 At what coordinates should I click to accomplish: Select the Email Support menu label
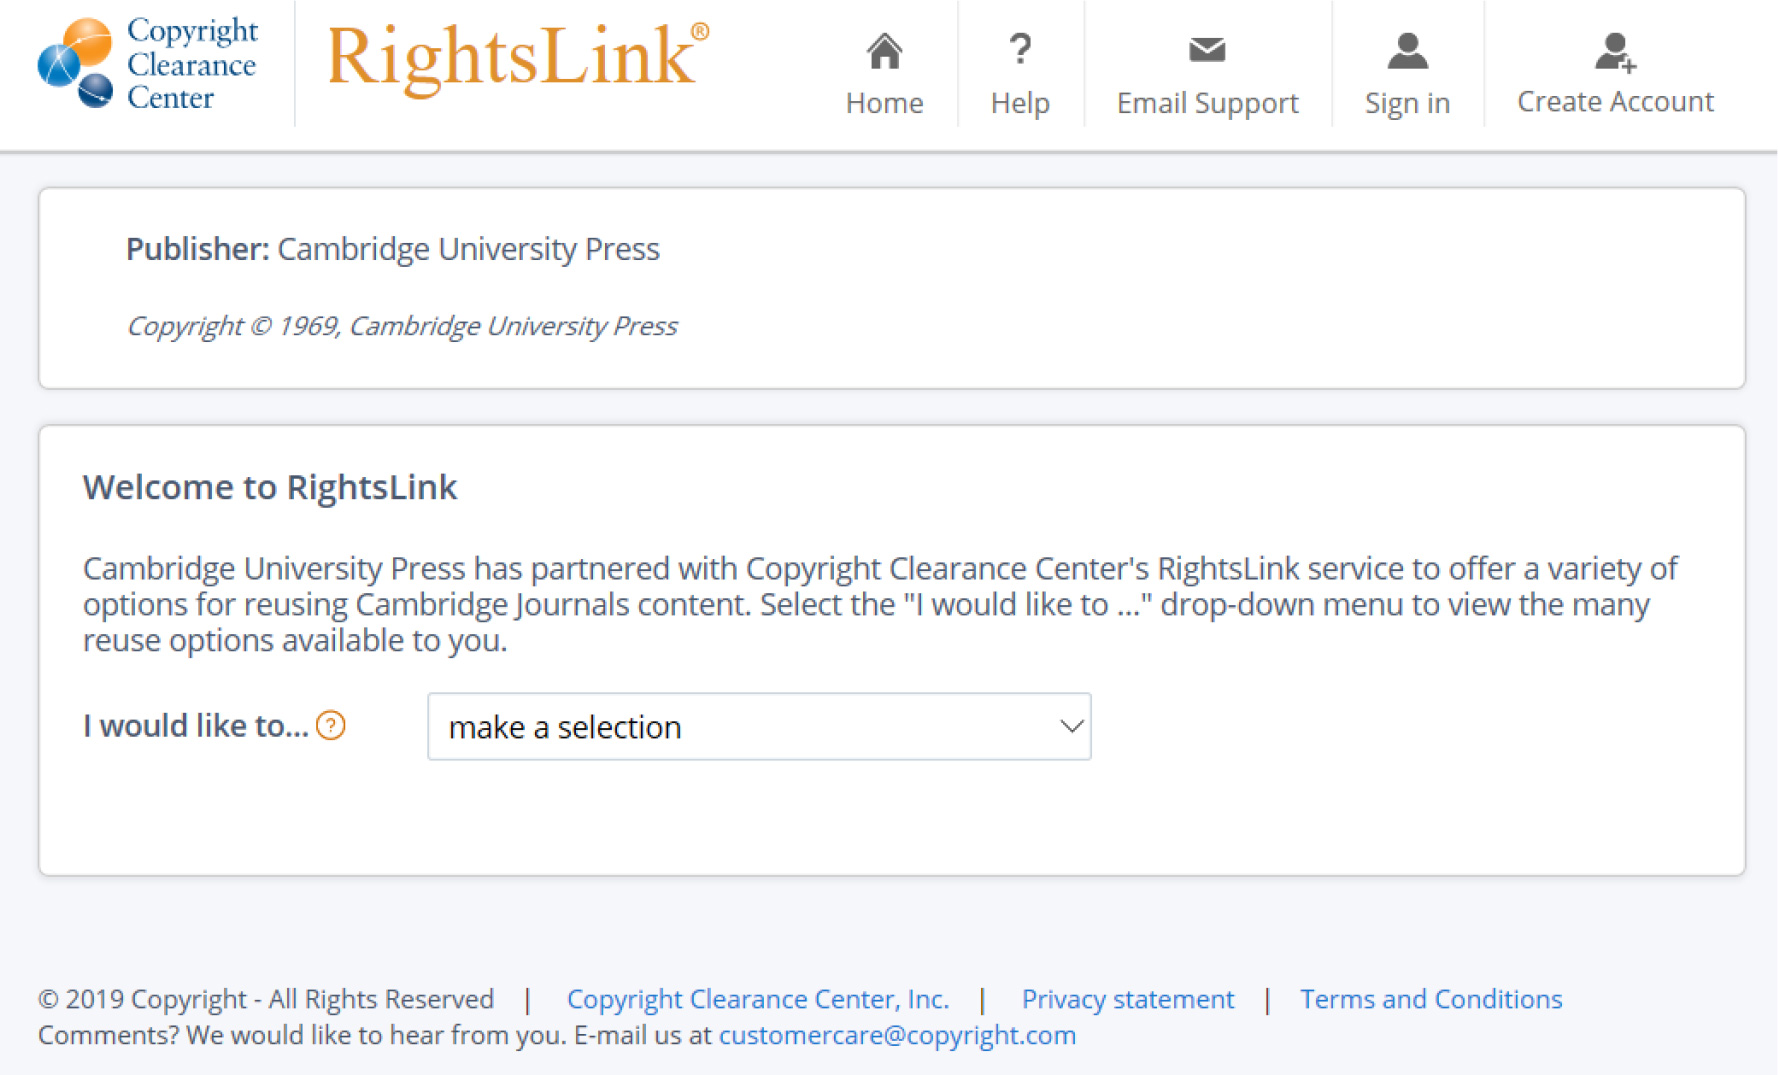[1207, 103]
